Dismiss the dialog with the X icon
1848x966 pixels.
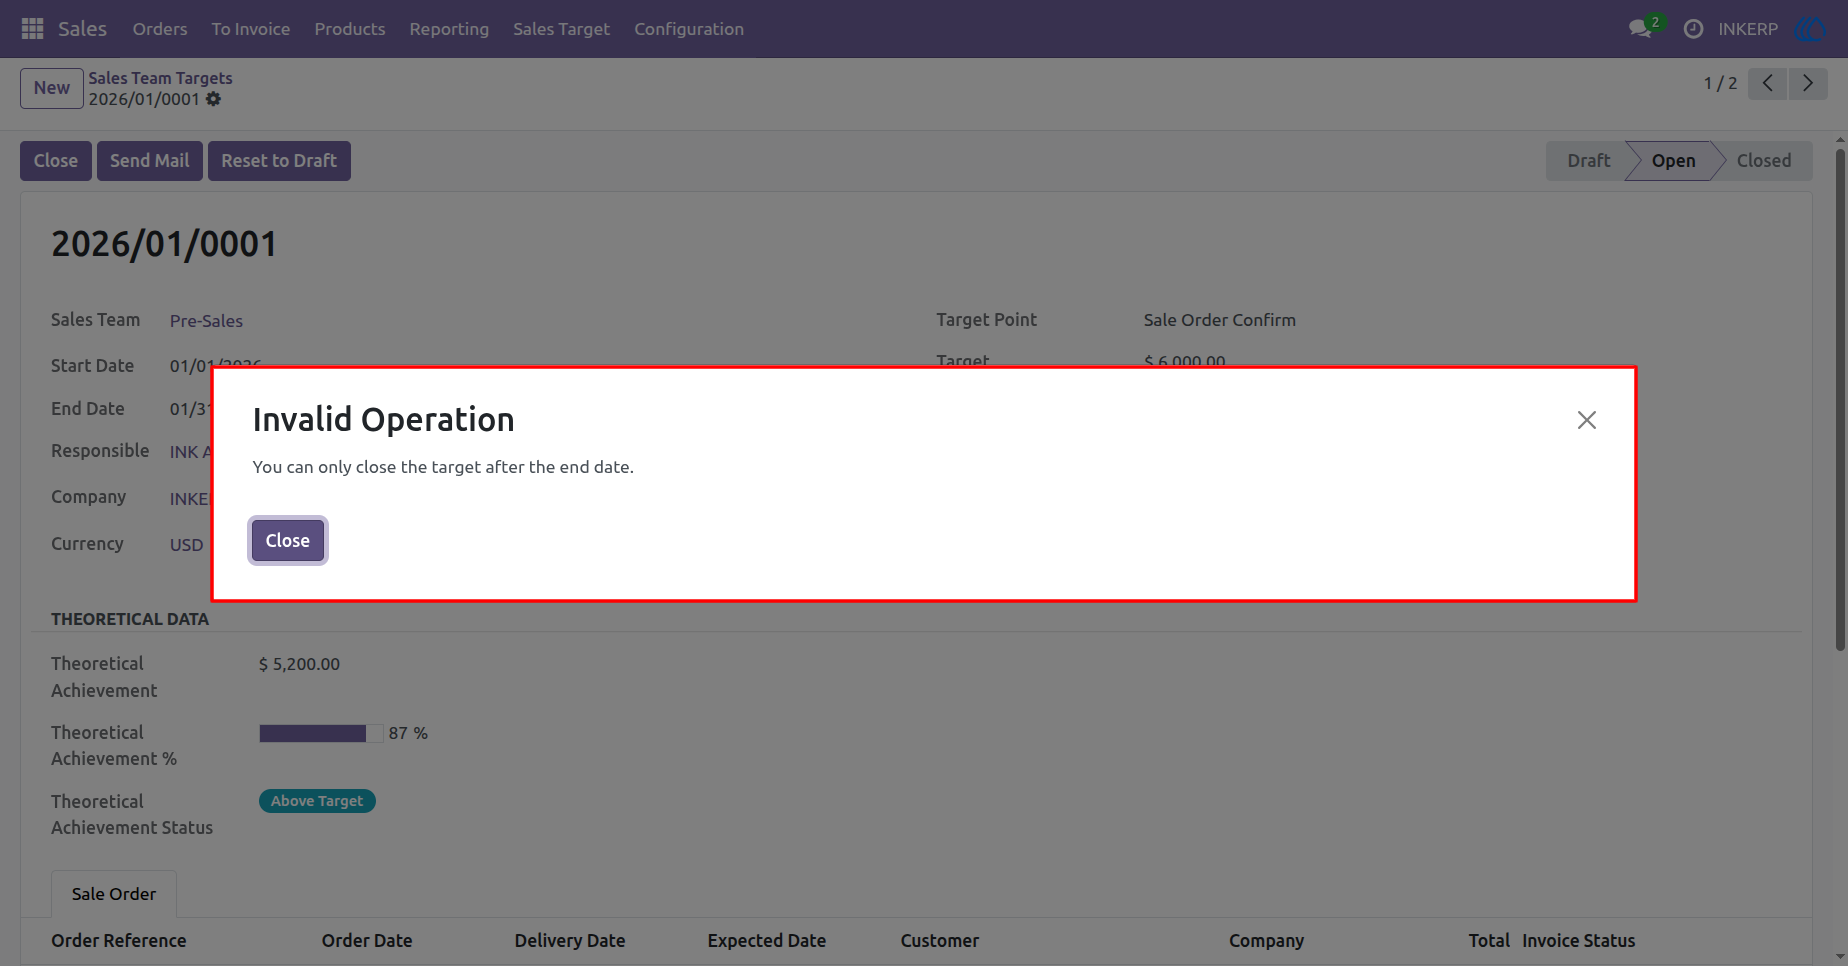click(x=1587, y=420)
